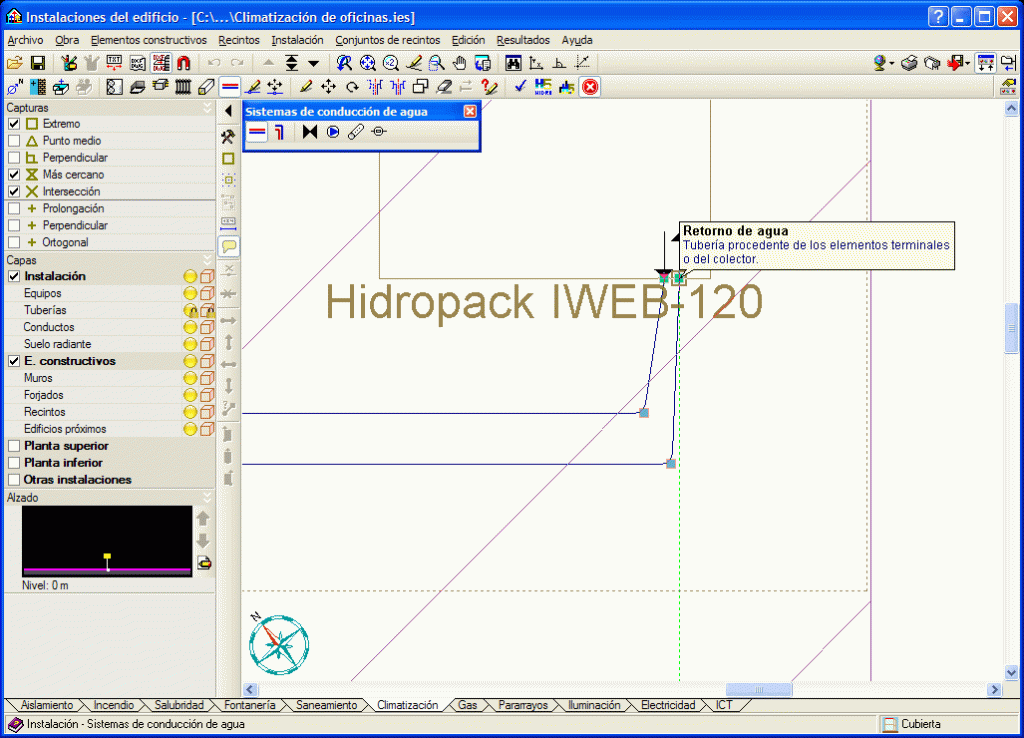Click the dimension measurement icon in side strip

(x=228, y=223)
